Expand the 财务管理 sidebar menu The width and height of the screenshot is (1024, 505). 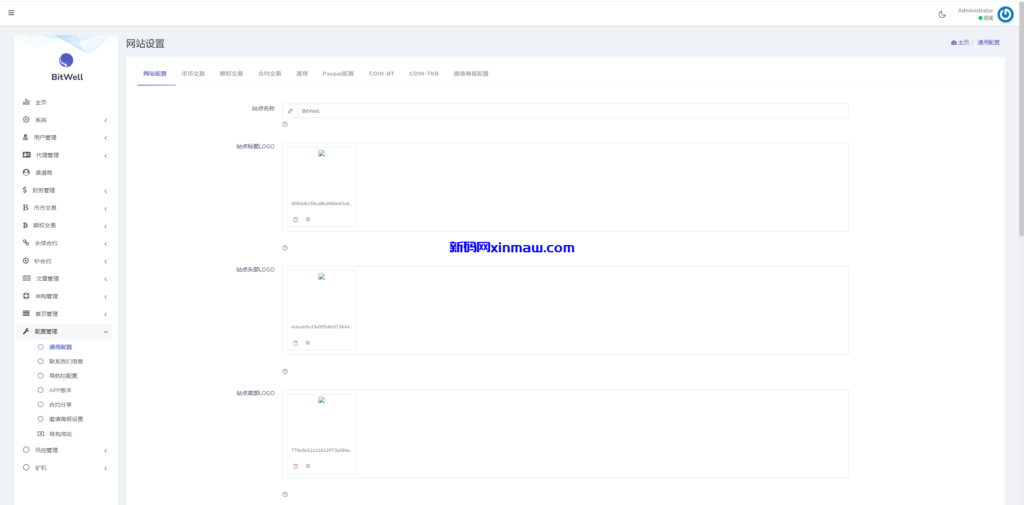65,190
